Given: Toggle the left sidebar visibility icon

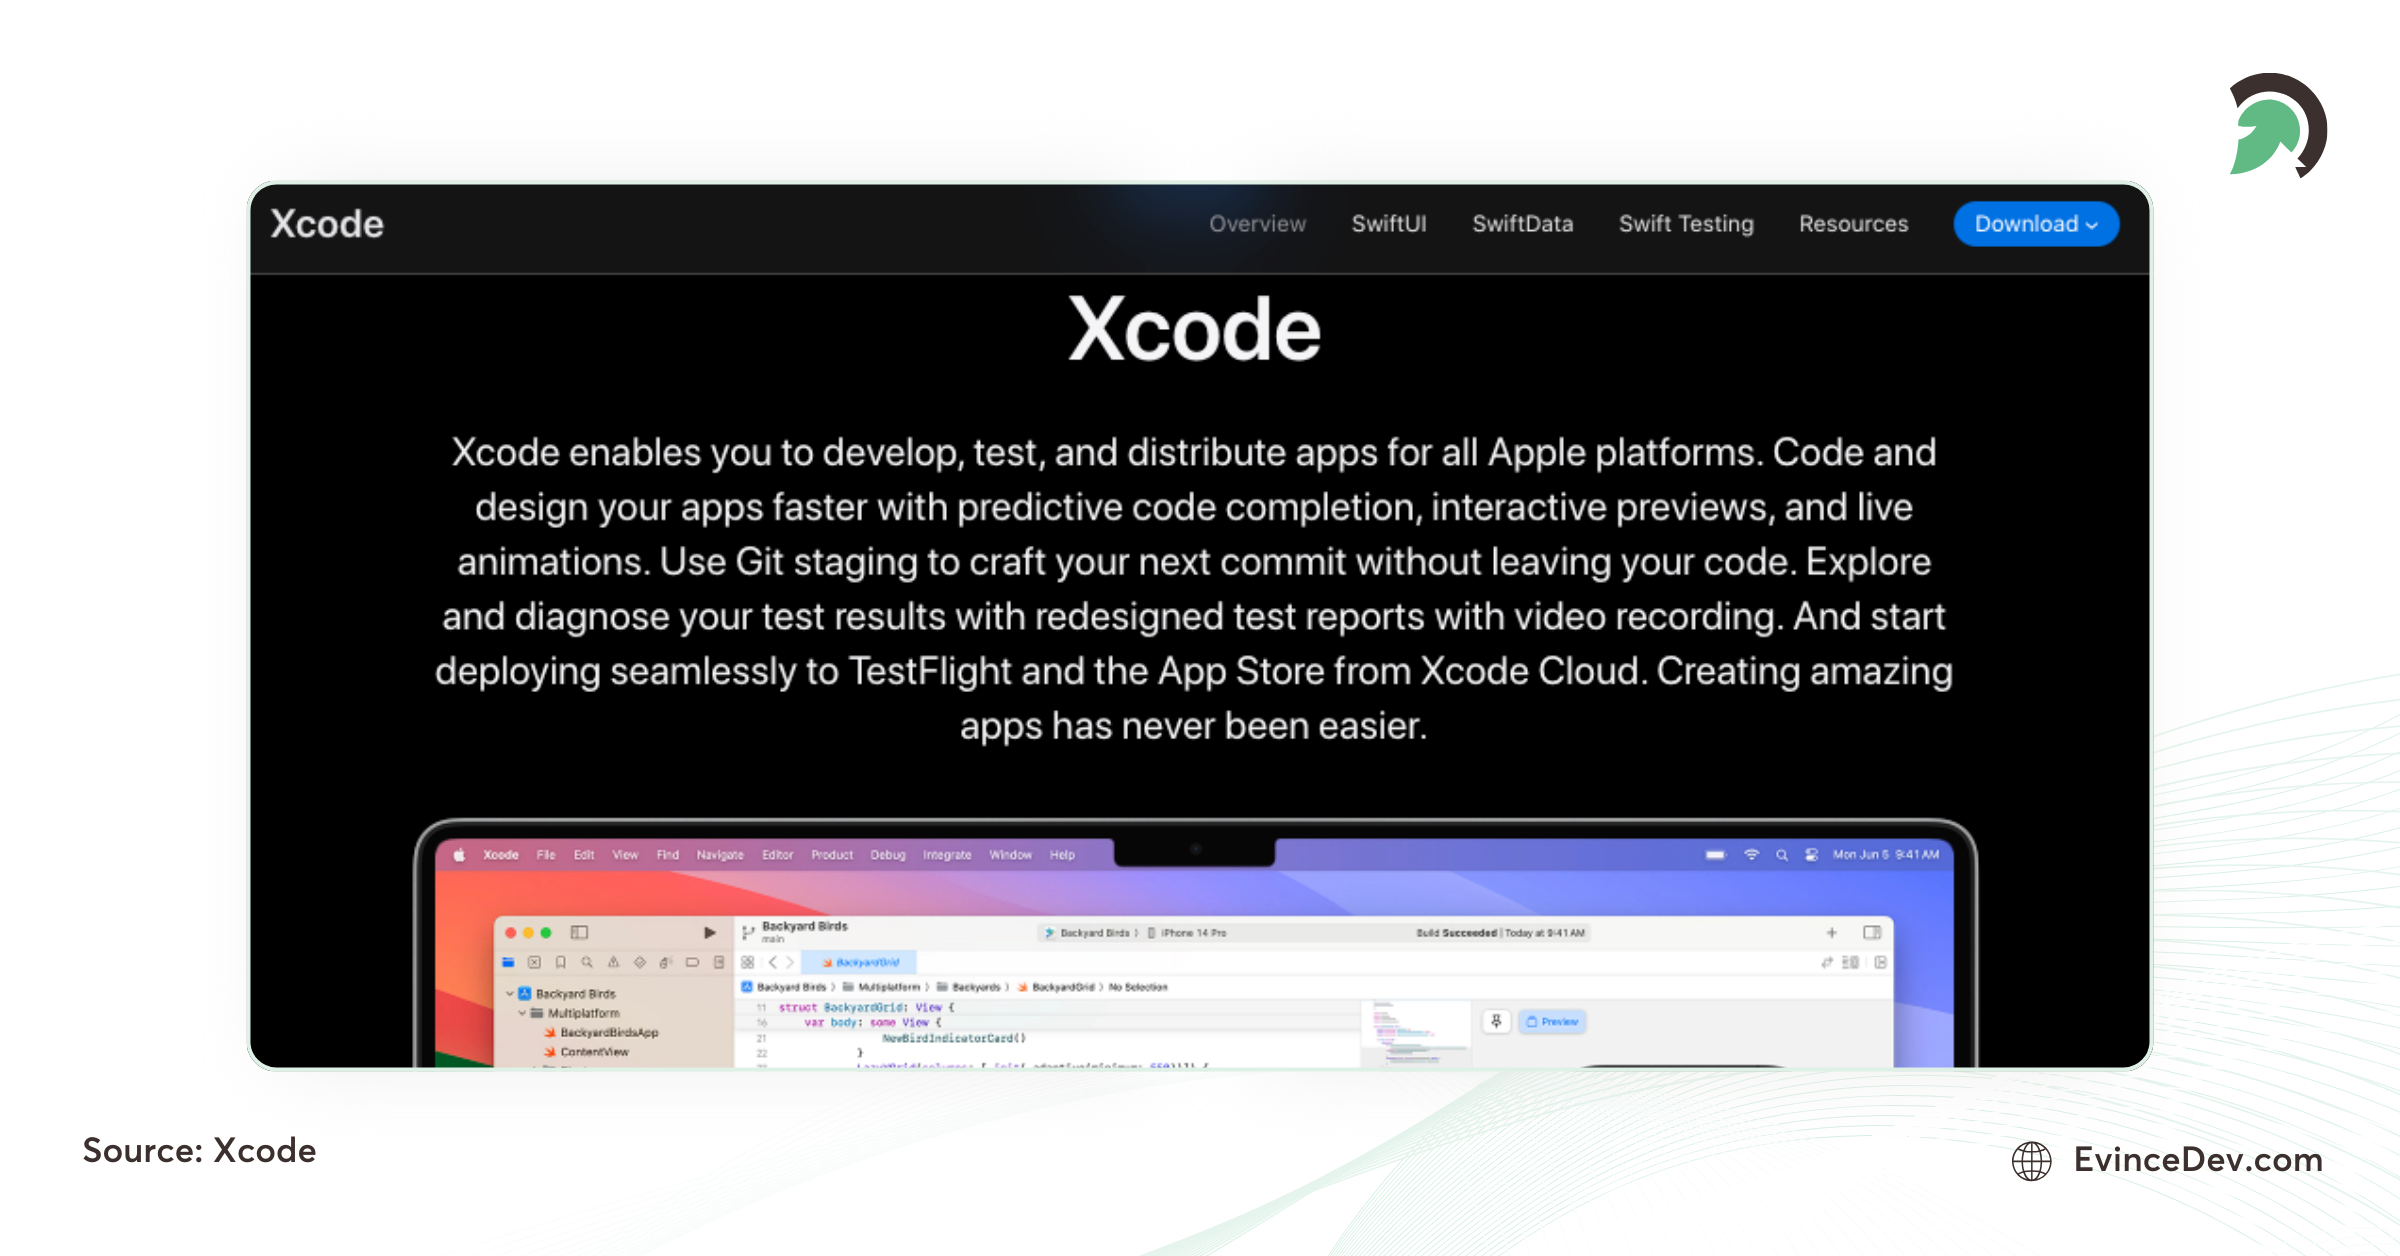Looking at the screenshot, I should [580, 932].
